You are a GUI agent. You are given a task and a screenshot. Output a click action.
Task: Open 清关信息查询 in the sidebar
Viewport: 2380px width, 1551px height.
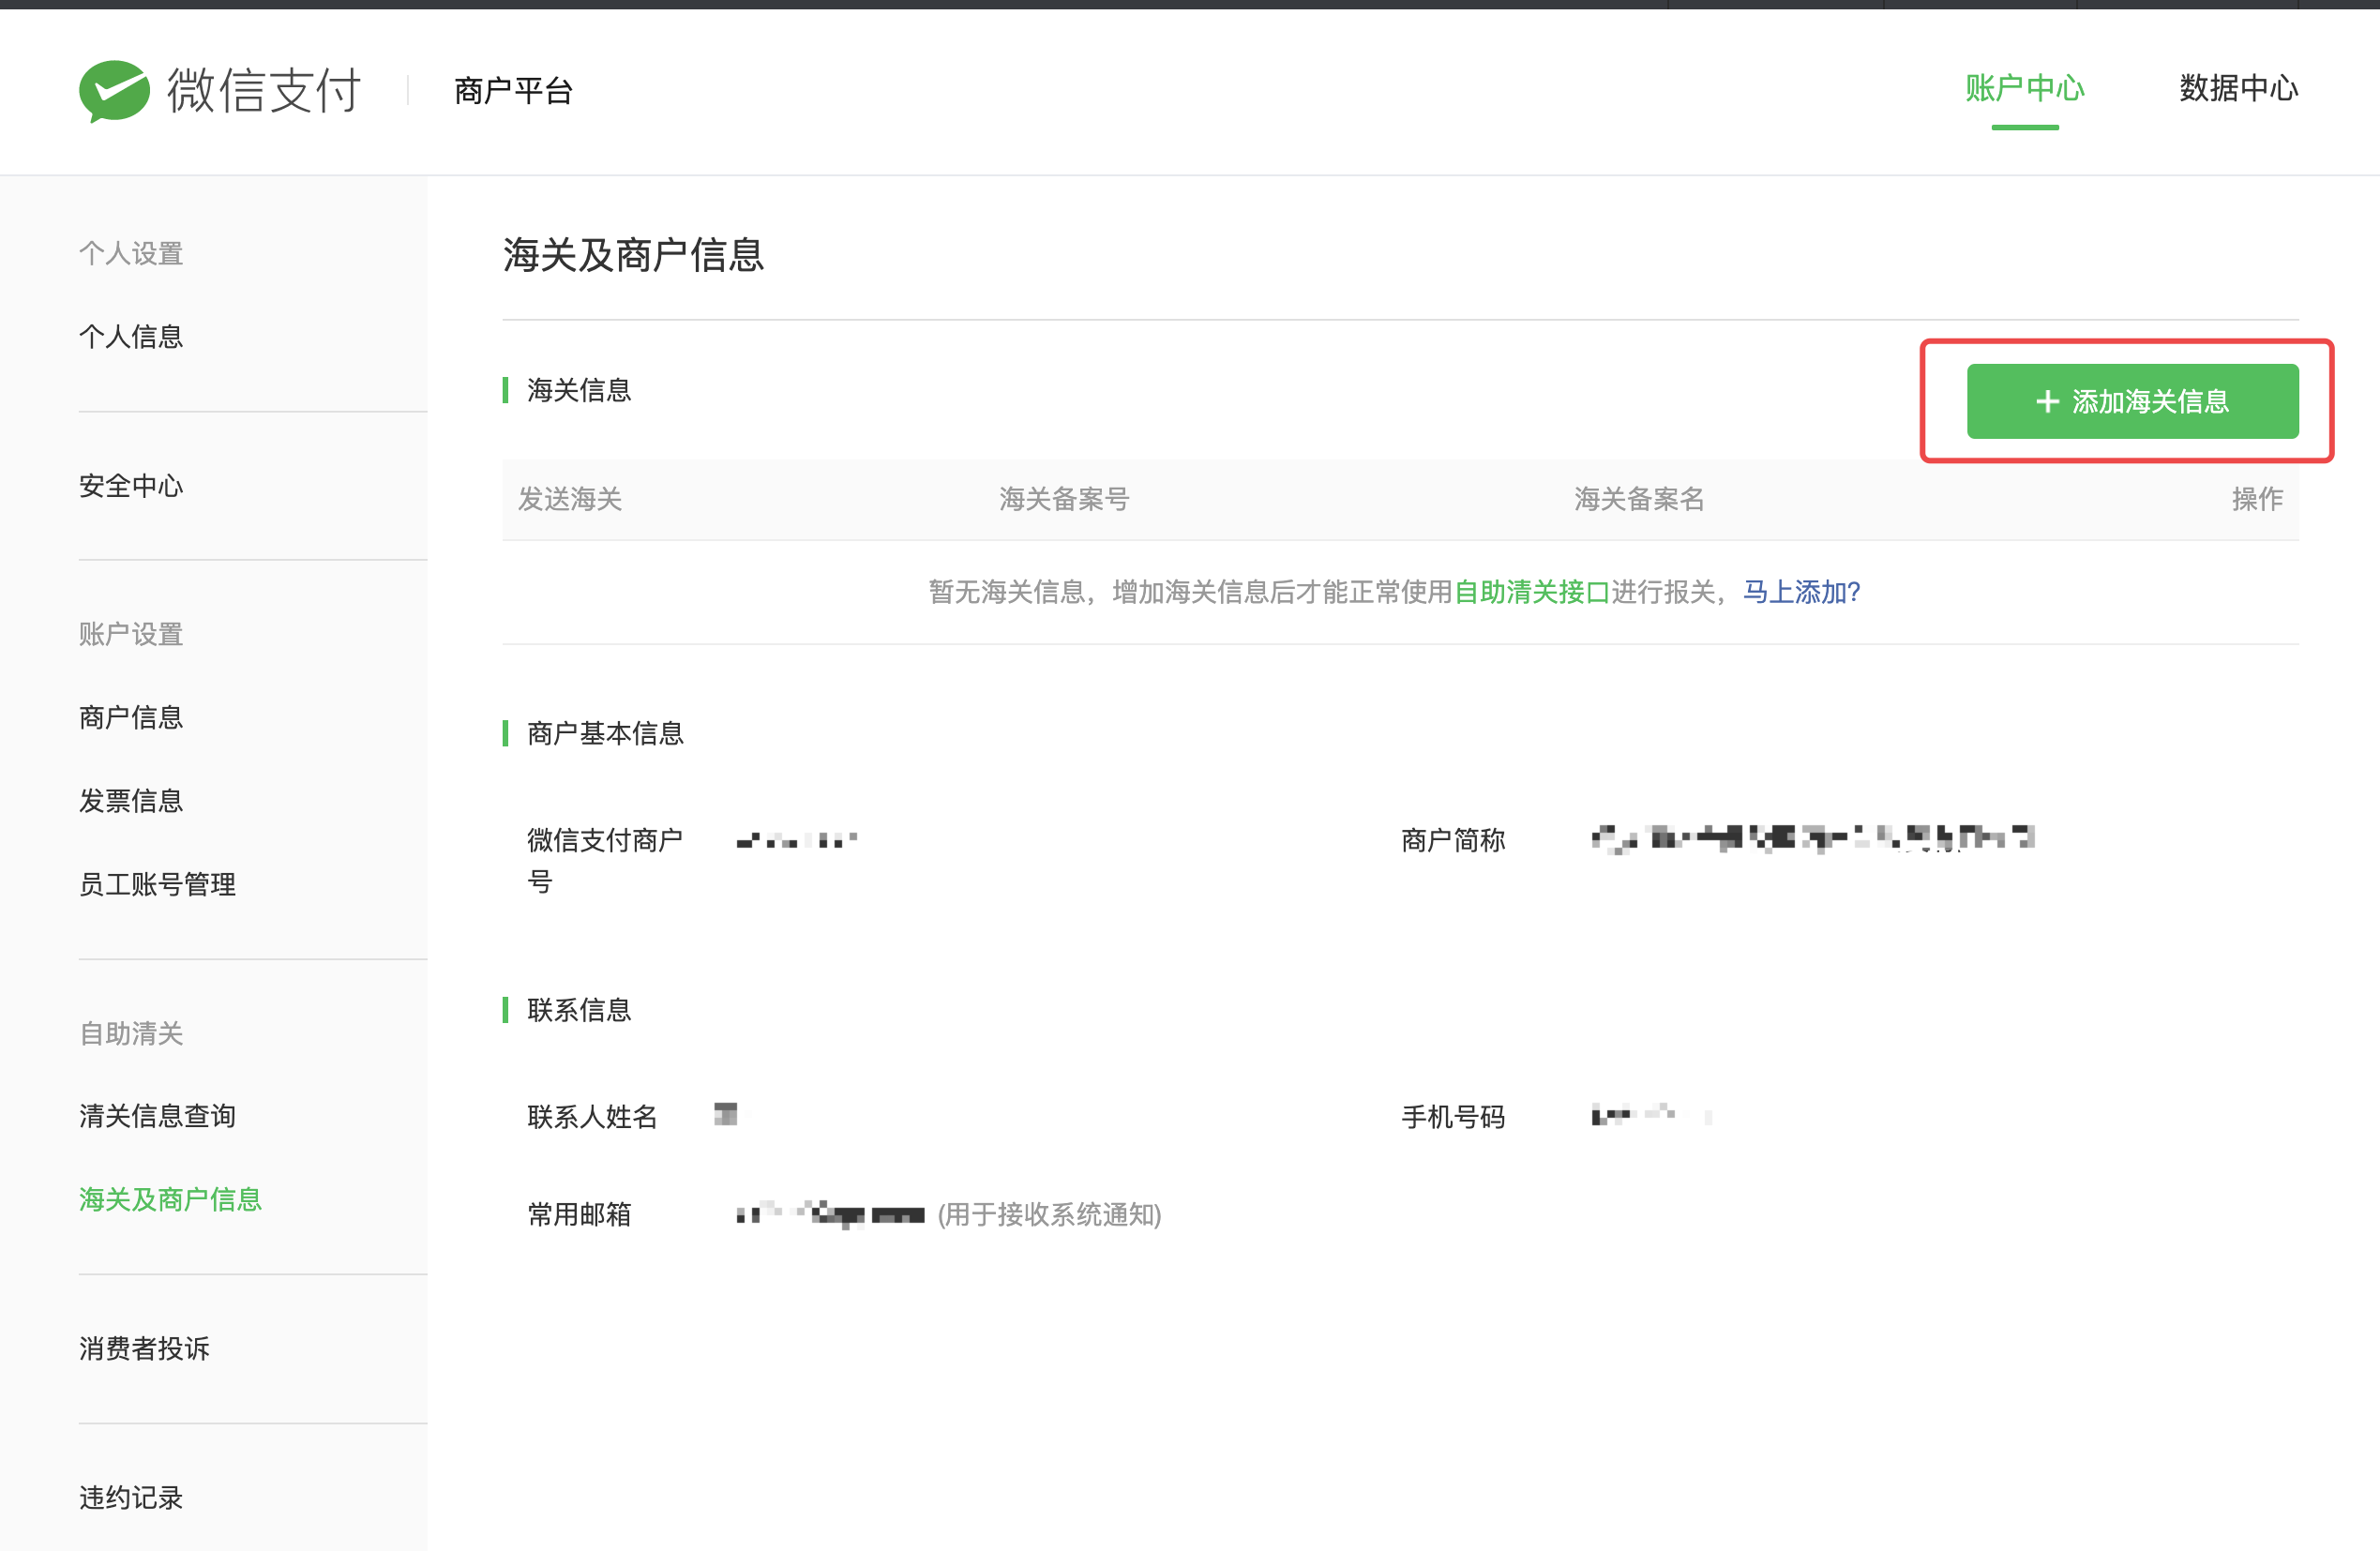coord(157,1115)
